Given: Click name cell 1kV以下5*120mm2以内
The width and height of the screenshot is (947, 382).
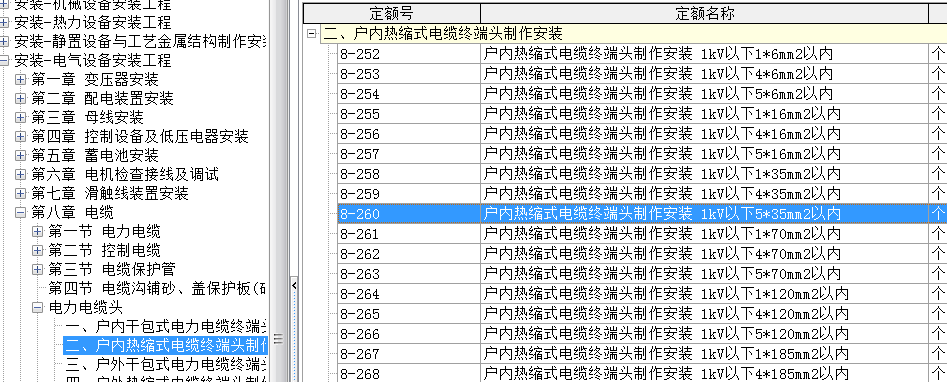Looking at the screenshot, I should 704,334.
